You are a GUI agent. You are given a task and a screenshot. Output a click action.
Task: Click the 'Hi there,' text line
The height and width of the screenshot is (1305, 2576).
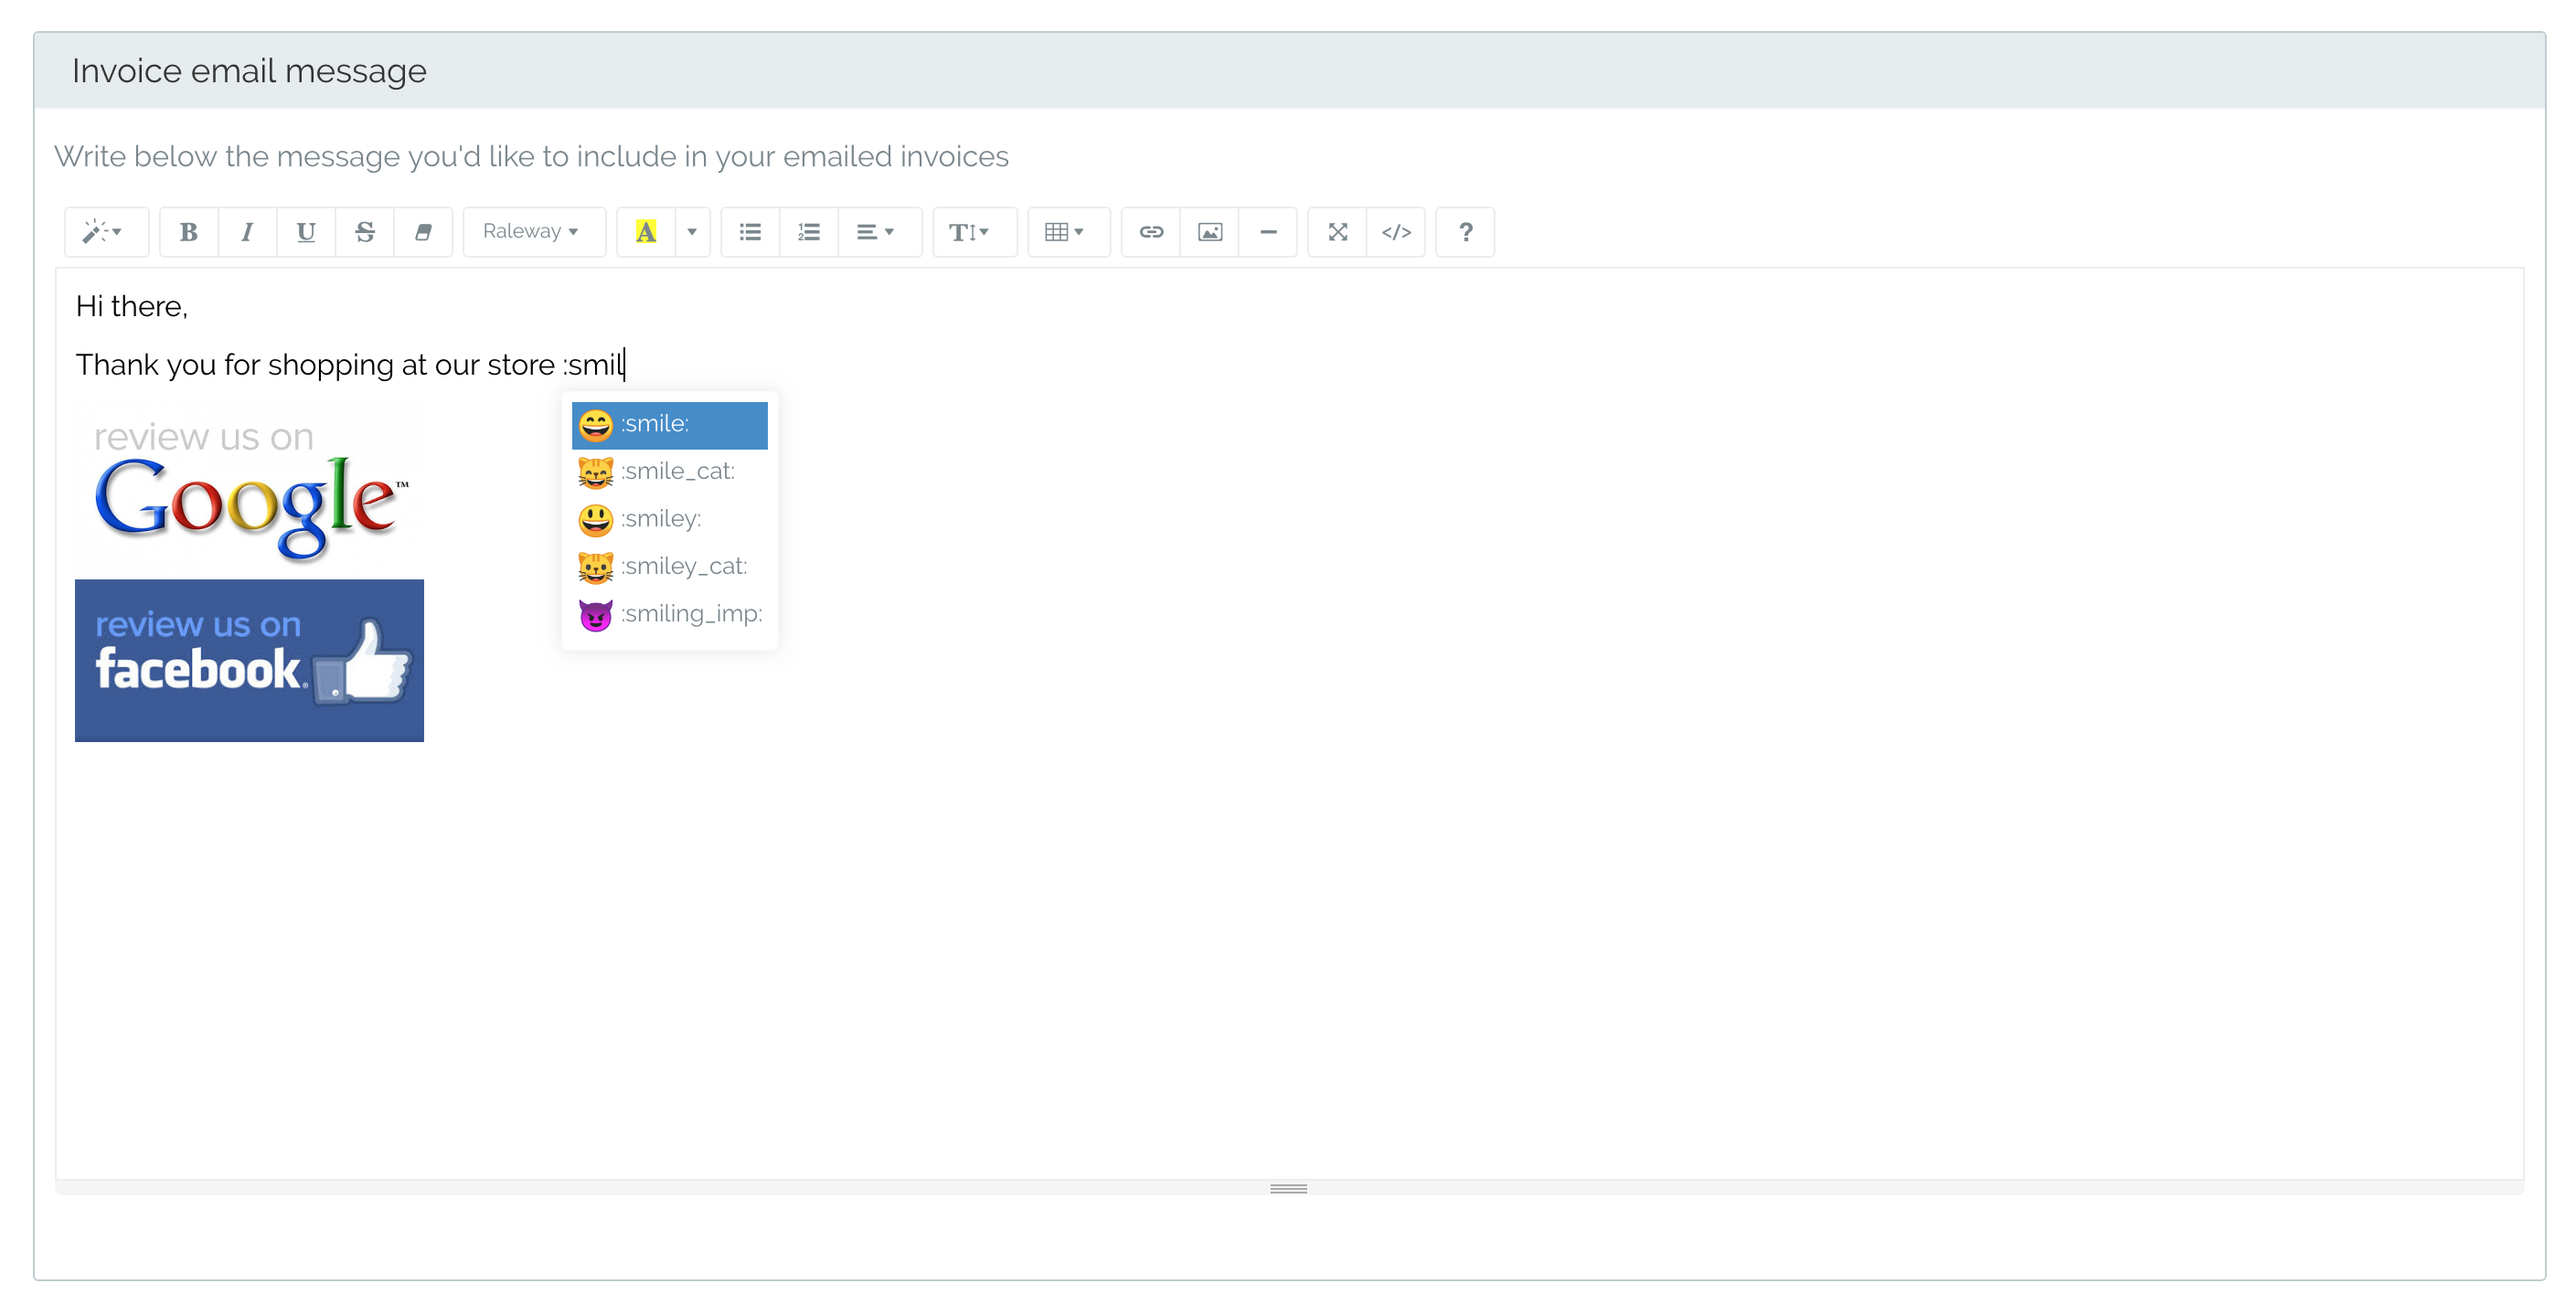[132, 306]
